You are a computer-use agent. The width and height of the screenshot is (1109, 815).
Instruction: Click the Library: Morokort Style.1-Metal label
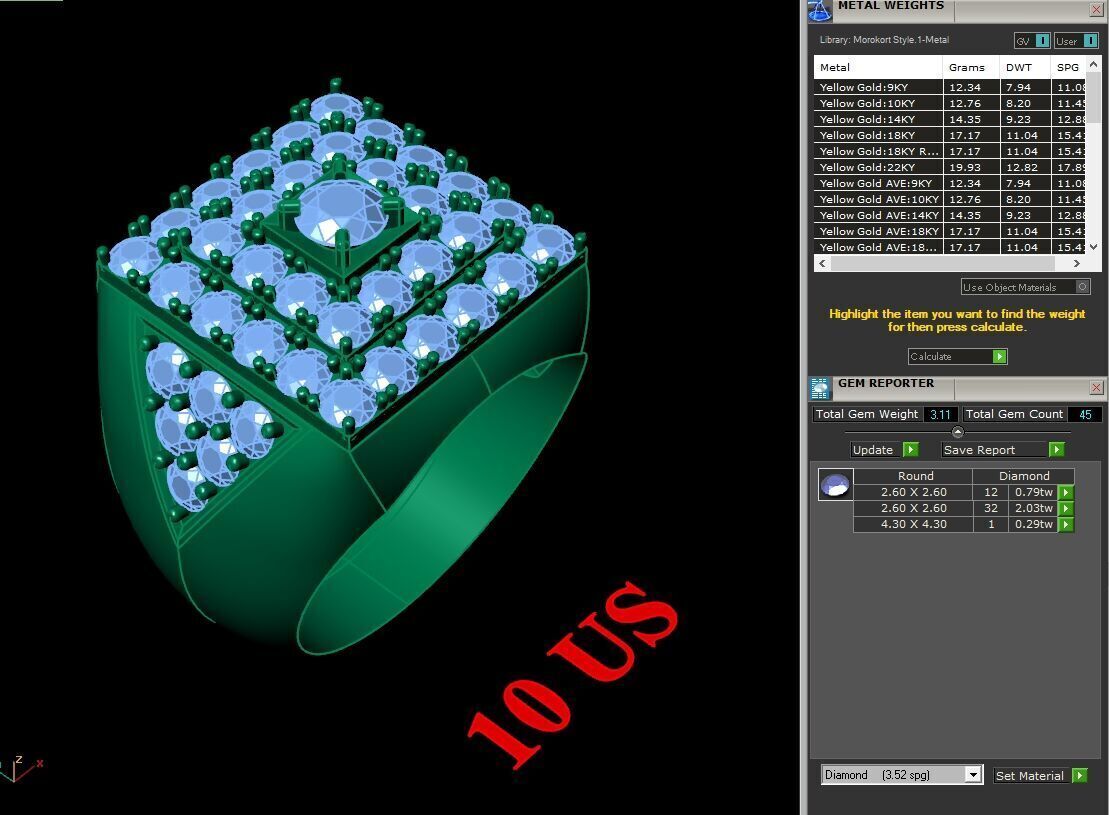[x=884, y=40]
